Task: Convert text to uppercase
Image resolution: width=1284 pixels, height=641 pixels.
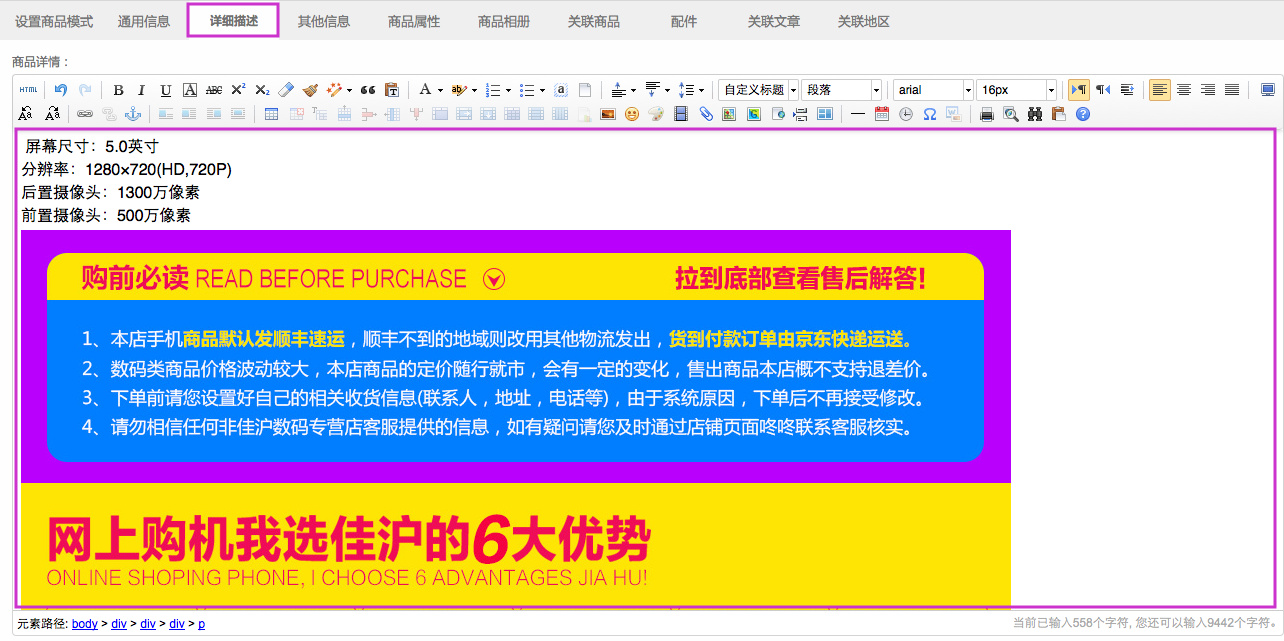Action: pyautogui.click(x=25, y=114)
